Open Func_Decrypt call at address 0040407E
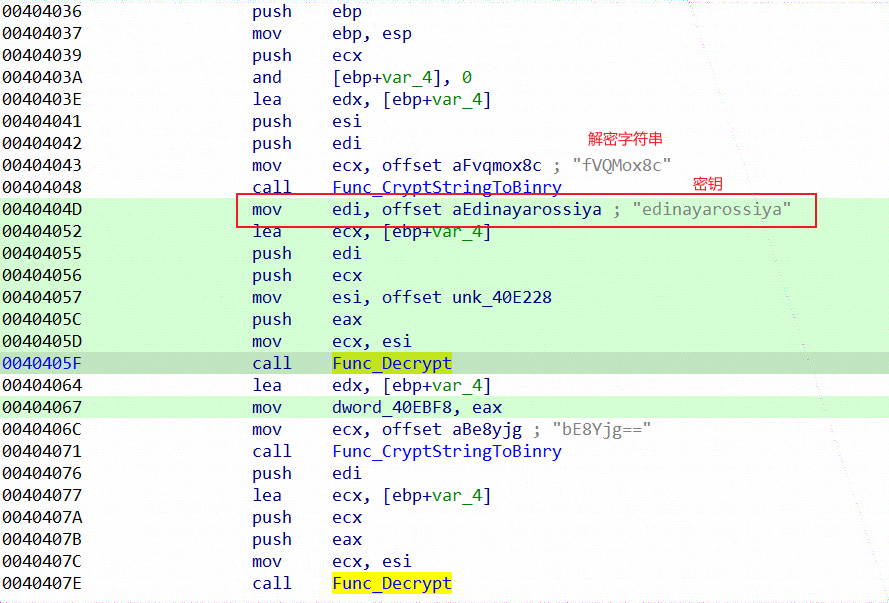Image resolution: width=889 pixels, height=603 pixels. pos(392,583)
